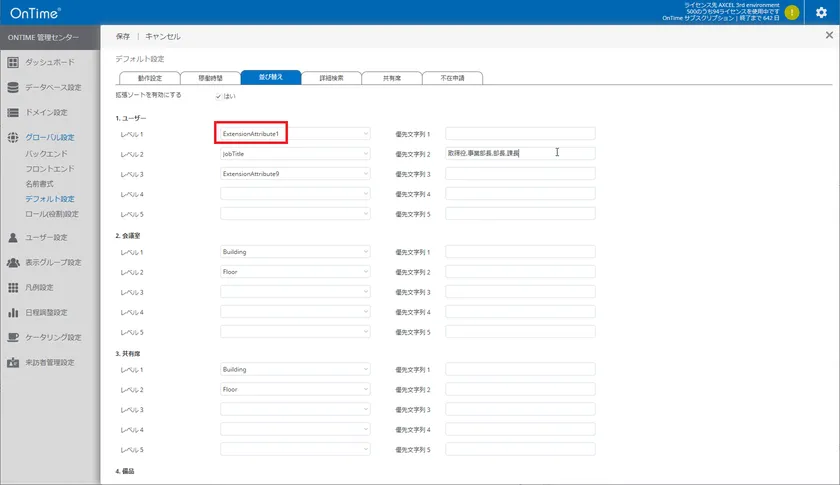Click the settings gear icon

click(x=821, y=13)
